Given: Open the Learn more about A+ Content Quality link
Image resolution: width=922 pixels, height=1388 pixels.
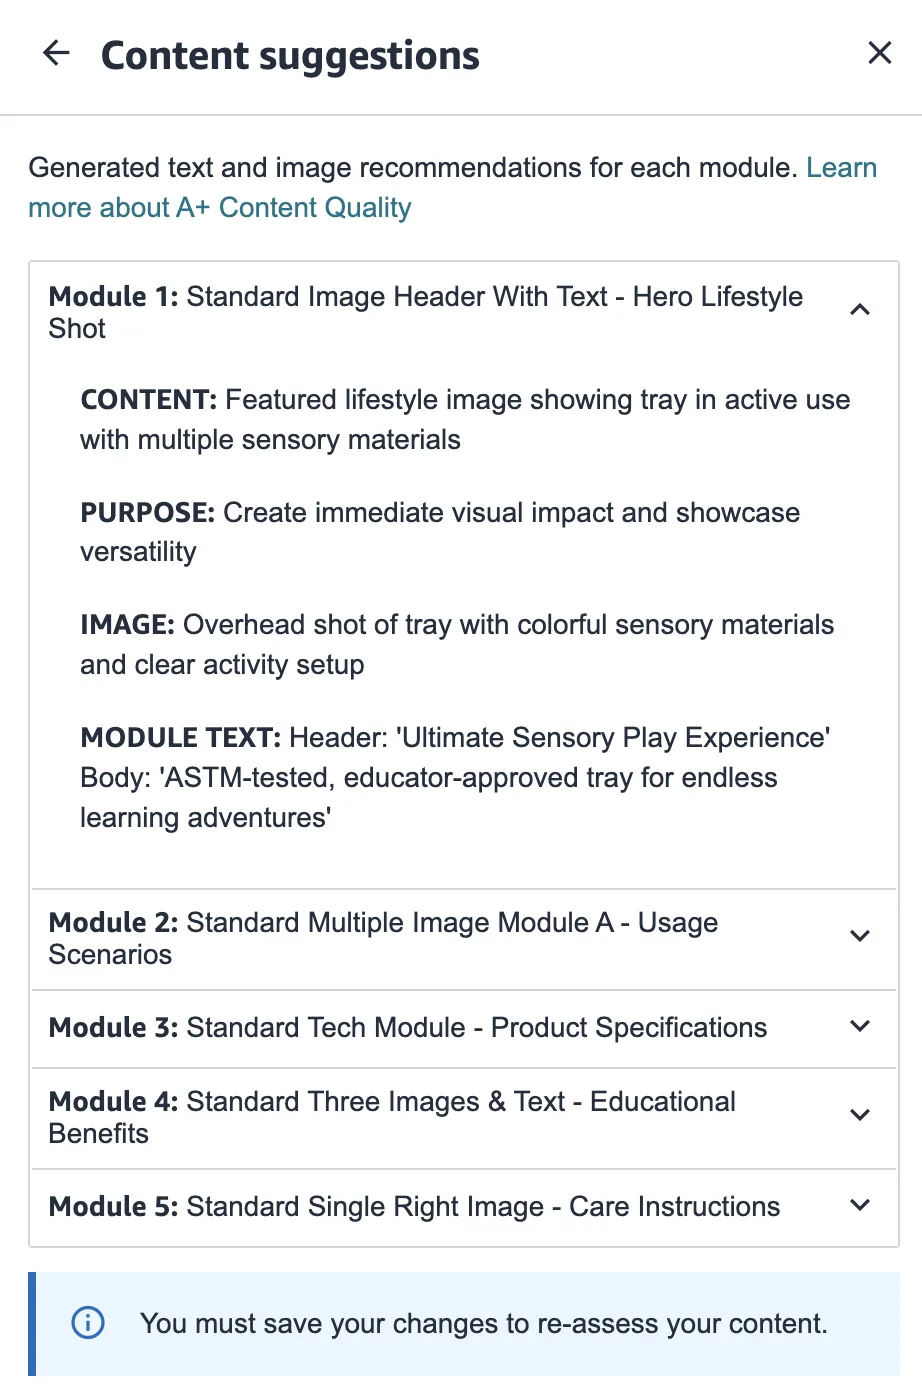Looking at the screenshot, I should (219, 207).
